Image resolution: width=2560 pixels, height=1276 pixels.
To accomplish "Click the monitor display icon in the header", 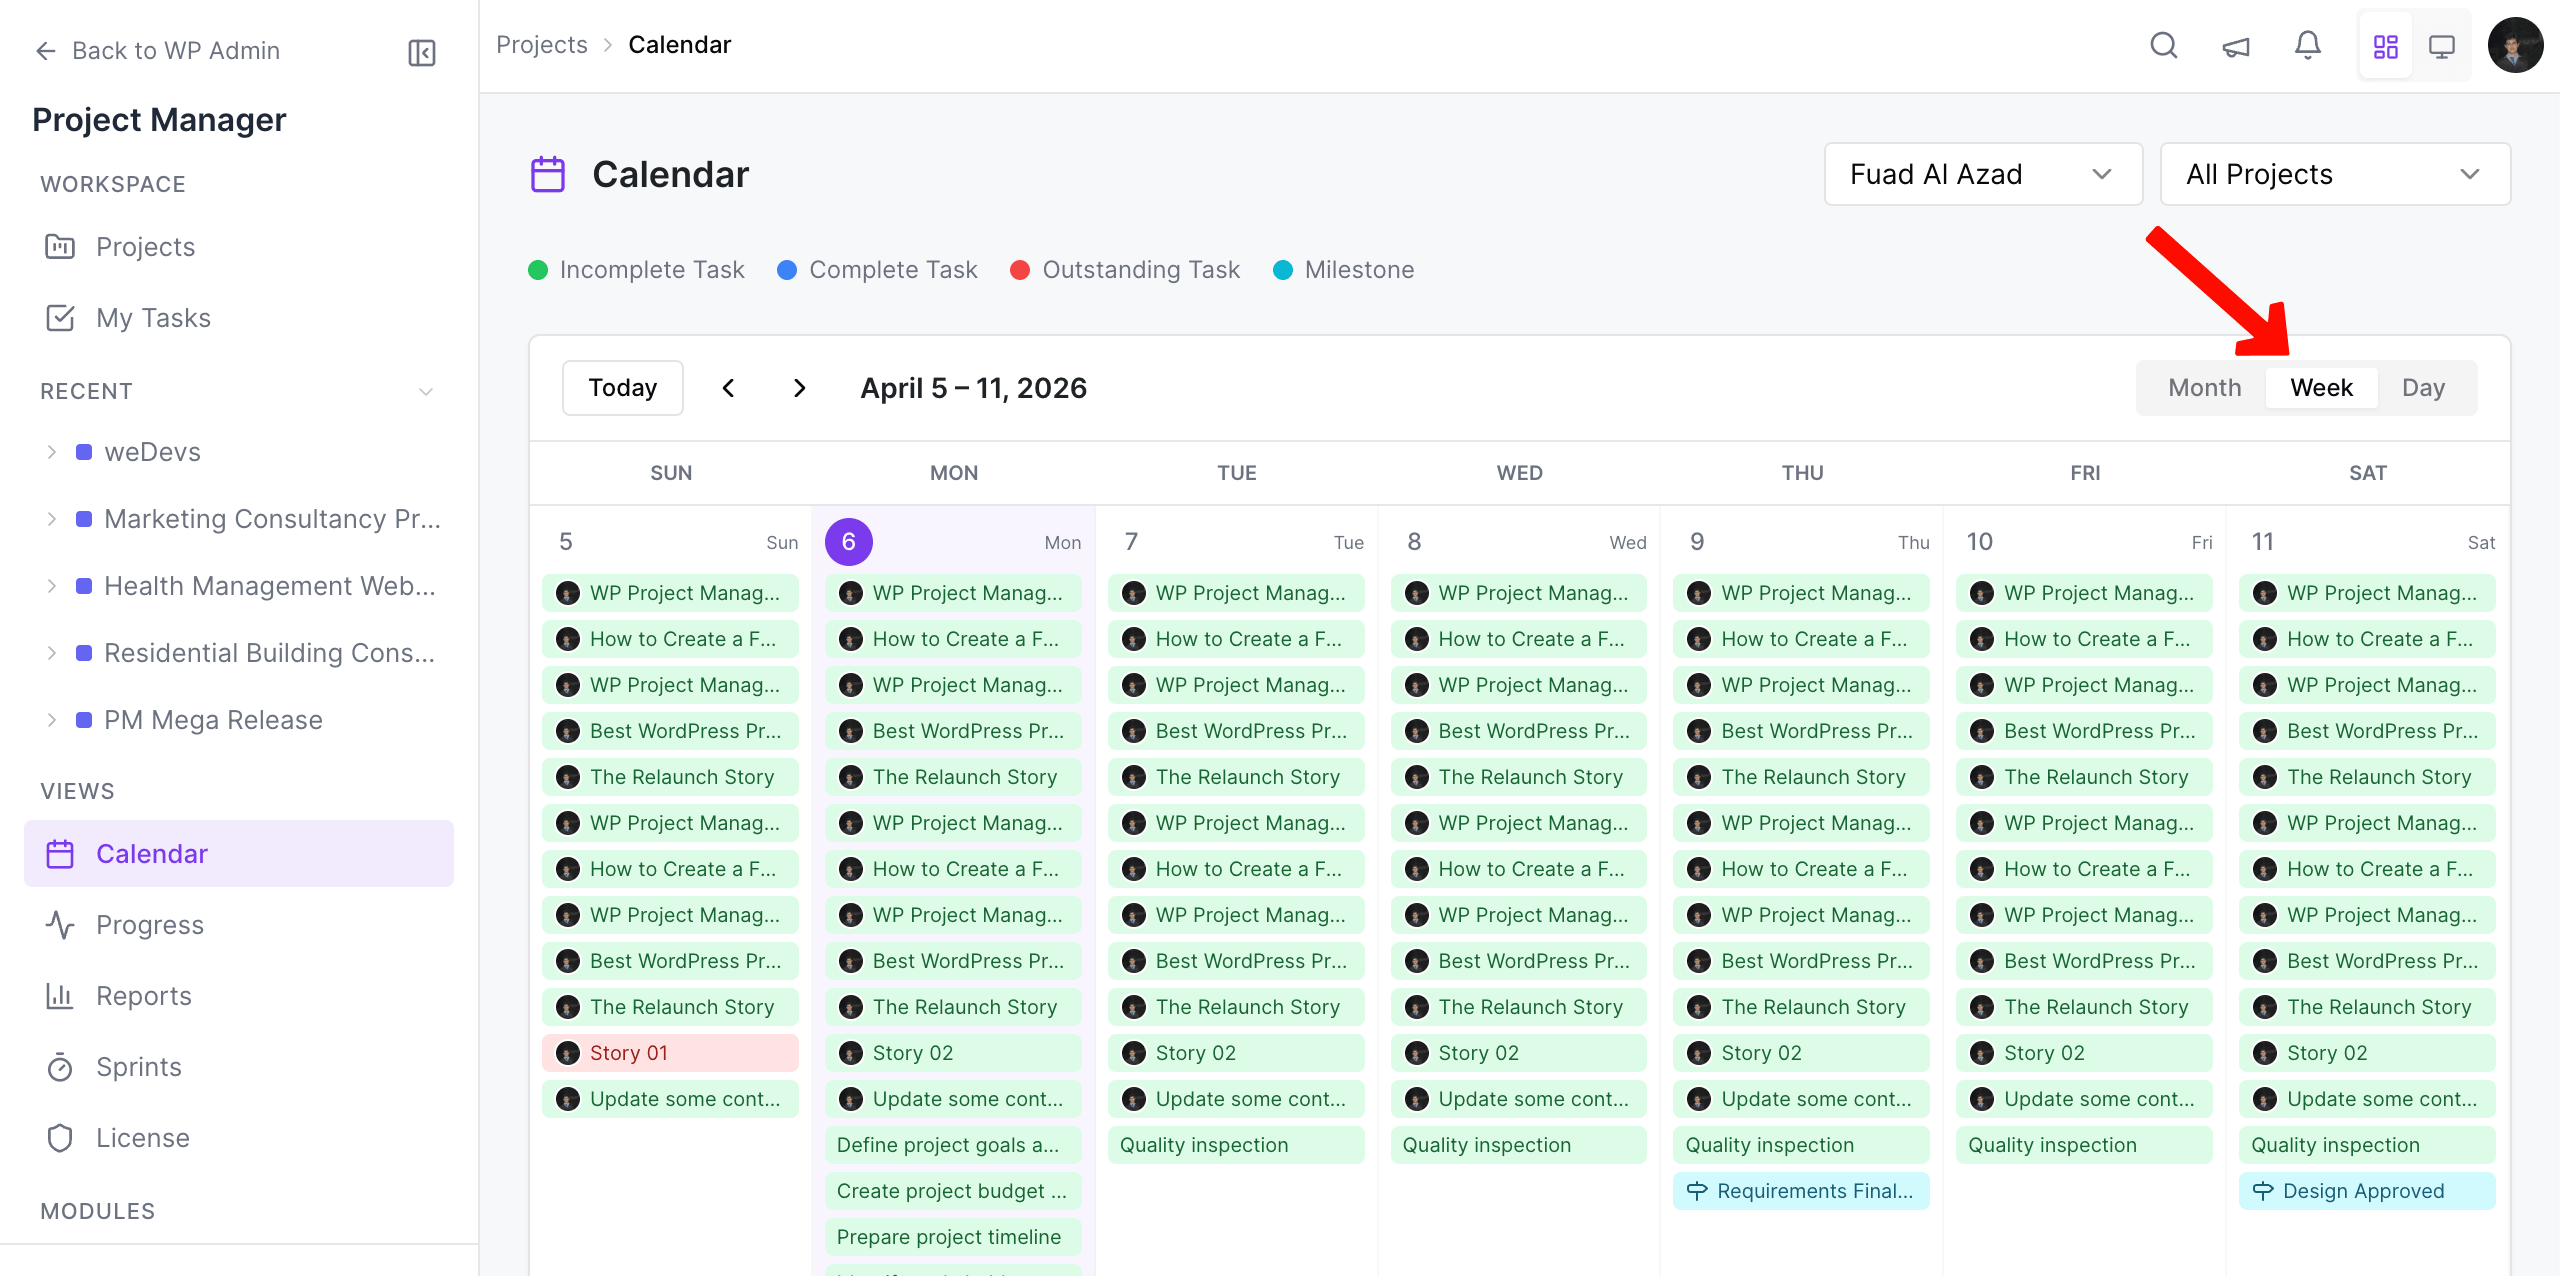I will tap(2443, 45).
